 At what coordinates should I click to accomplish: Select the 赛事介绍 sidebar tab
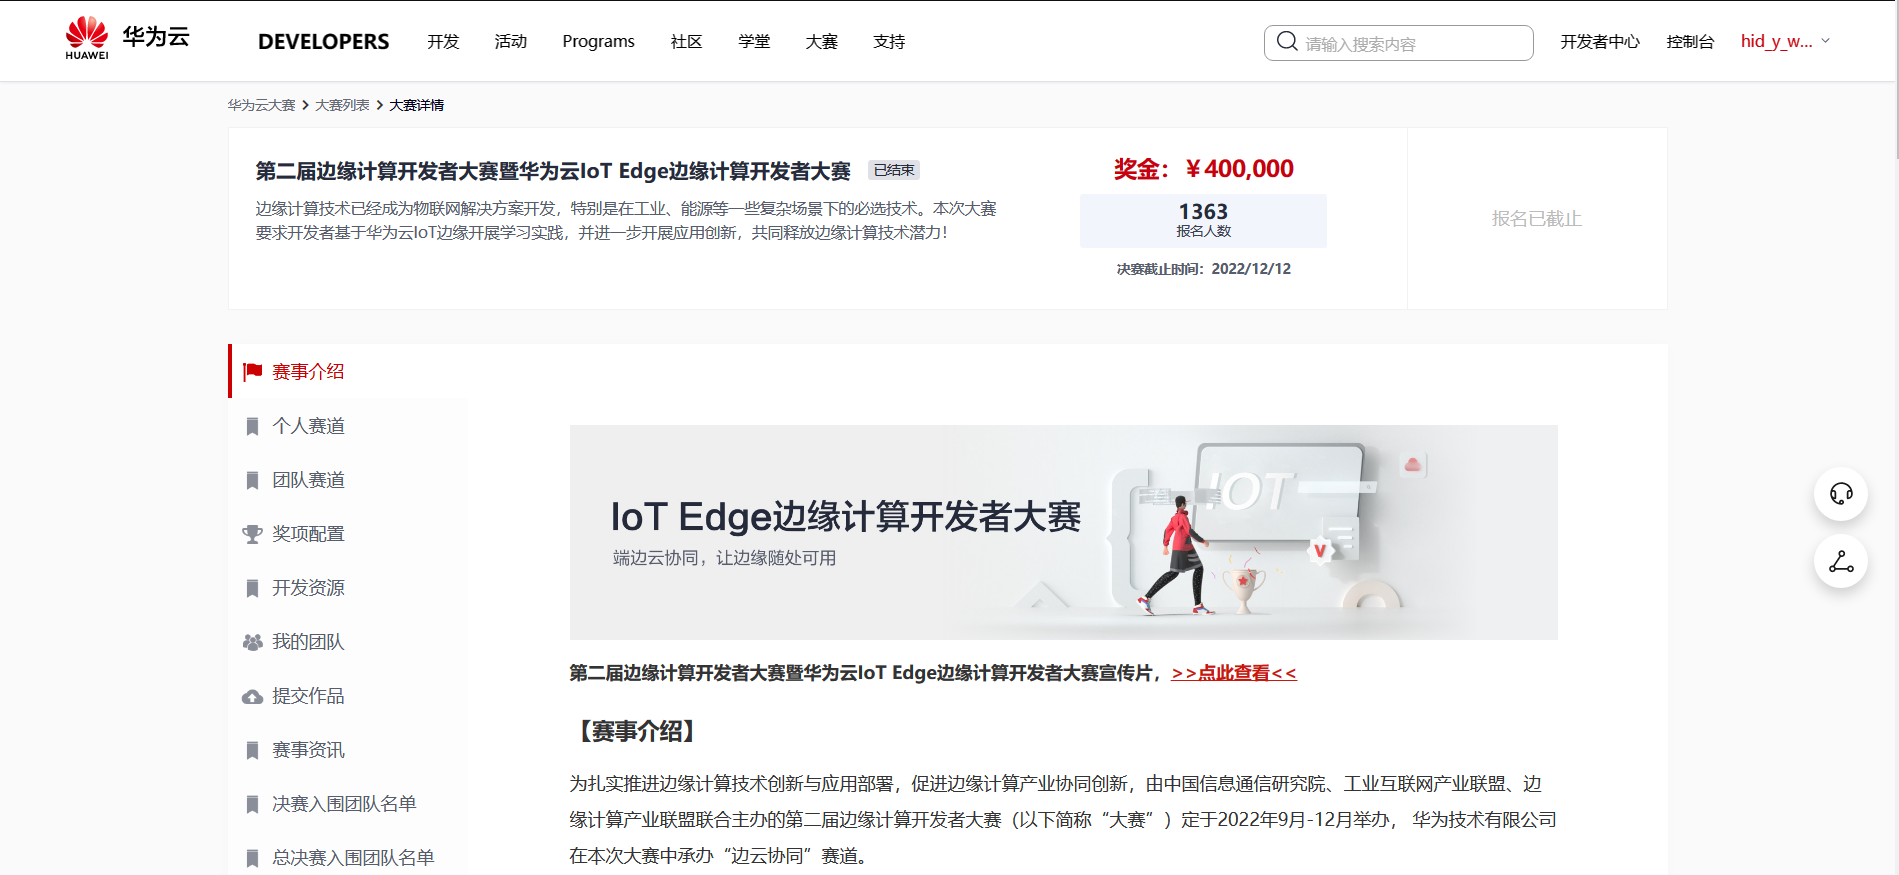coord(348,372)
